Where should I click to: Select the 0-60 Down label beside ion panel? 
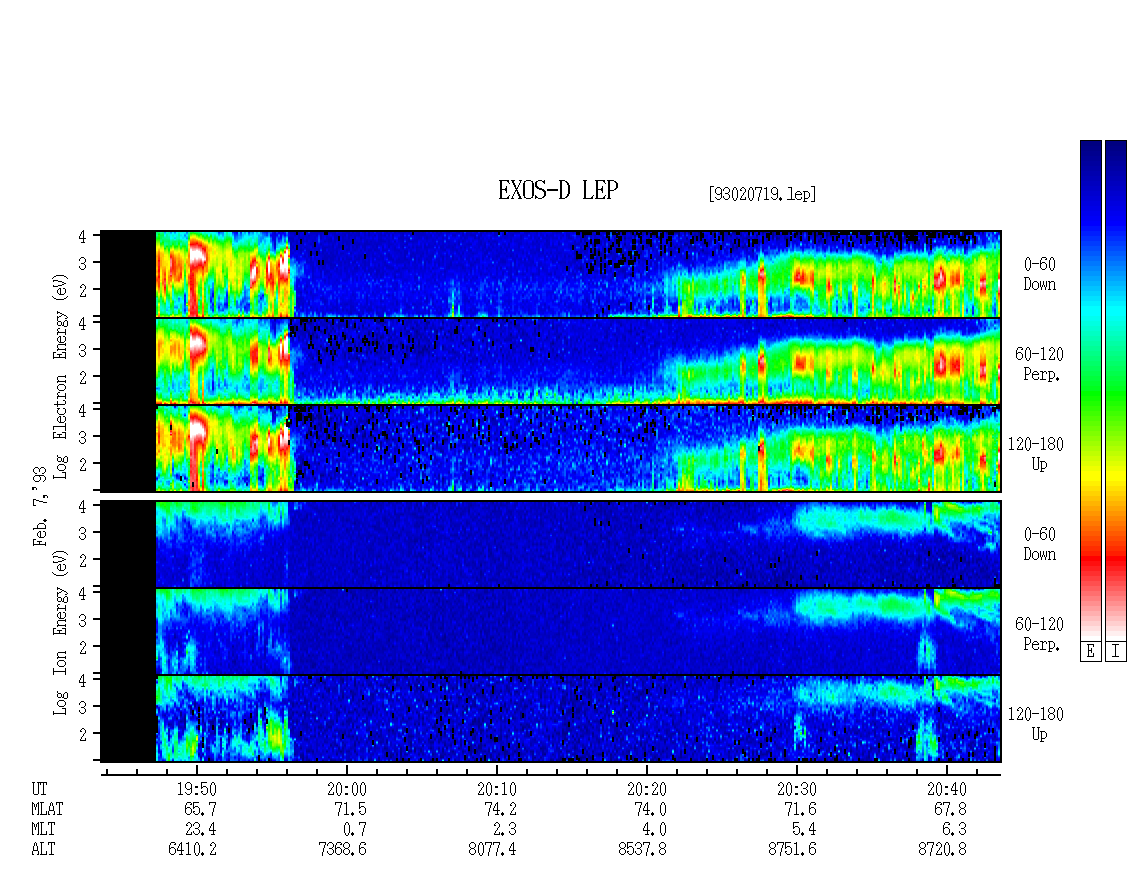(1040, 544)
